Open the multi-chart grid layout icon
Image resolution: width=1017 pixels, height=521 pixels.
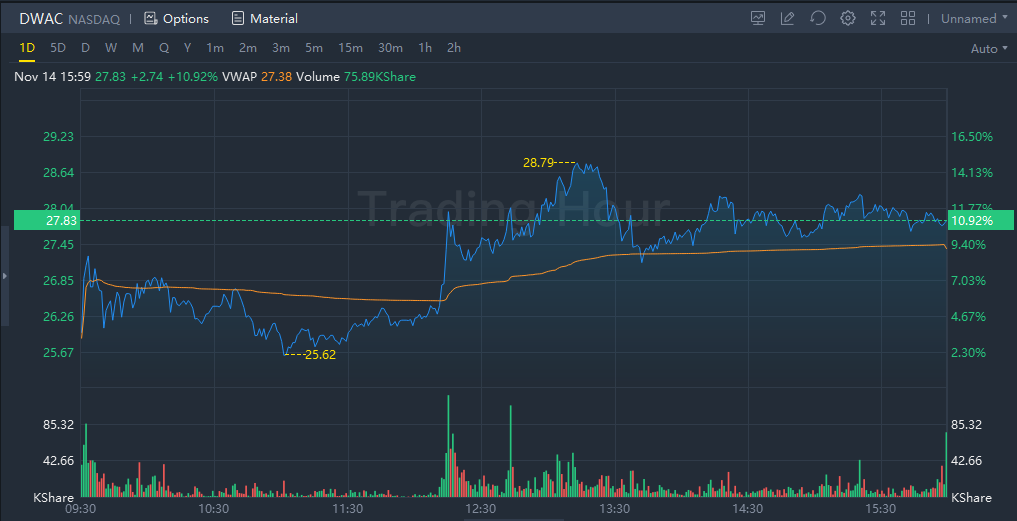click(x=908, y=18)
